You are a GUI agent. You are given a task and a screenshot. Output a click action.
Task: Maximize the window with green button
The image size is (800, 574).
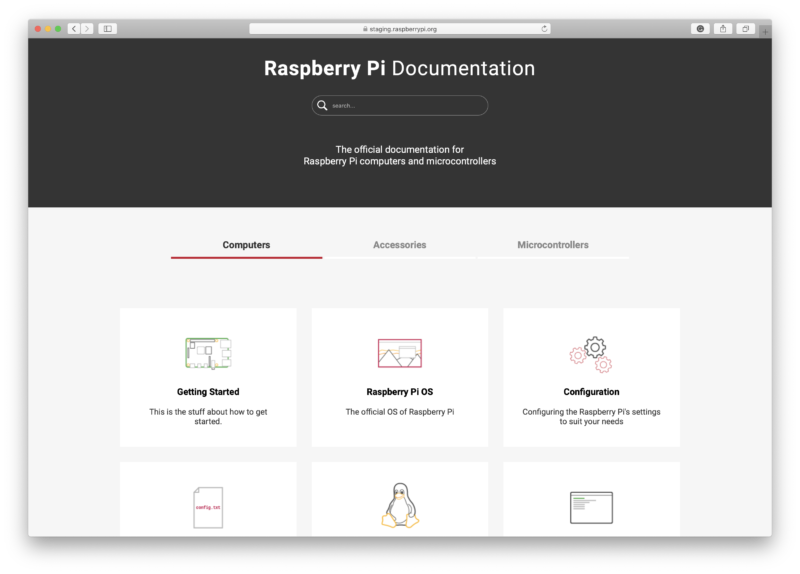point(58,29)
